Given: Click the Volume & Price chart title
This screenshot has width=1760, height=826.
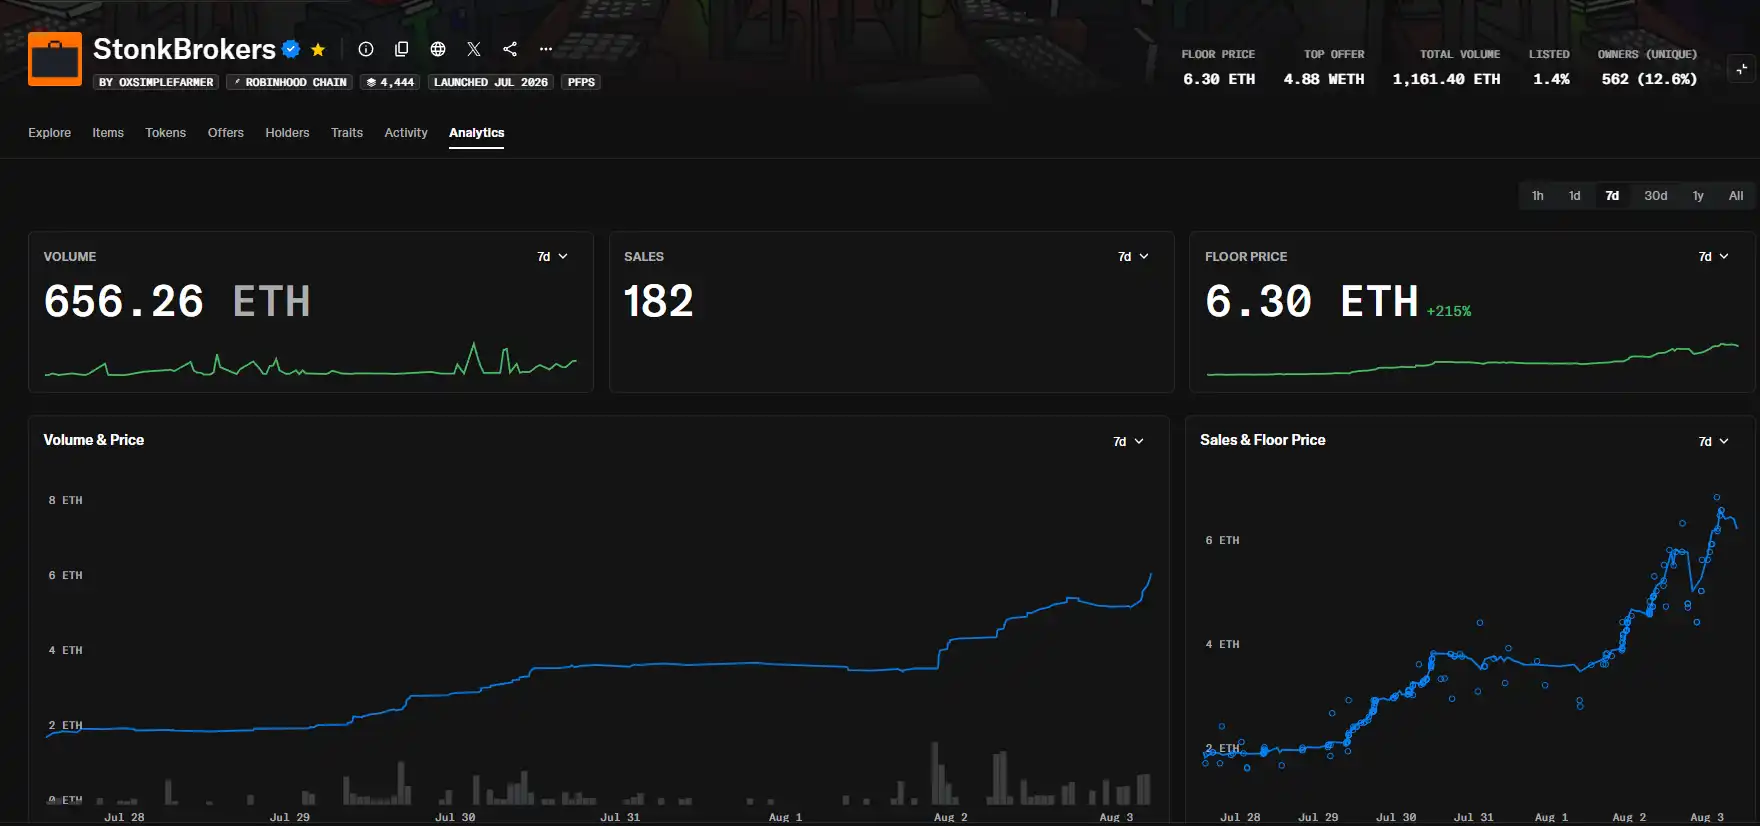Looking at the screenshot, I should click(94, 440).
